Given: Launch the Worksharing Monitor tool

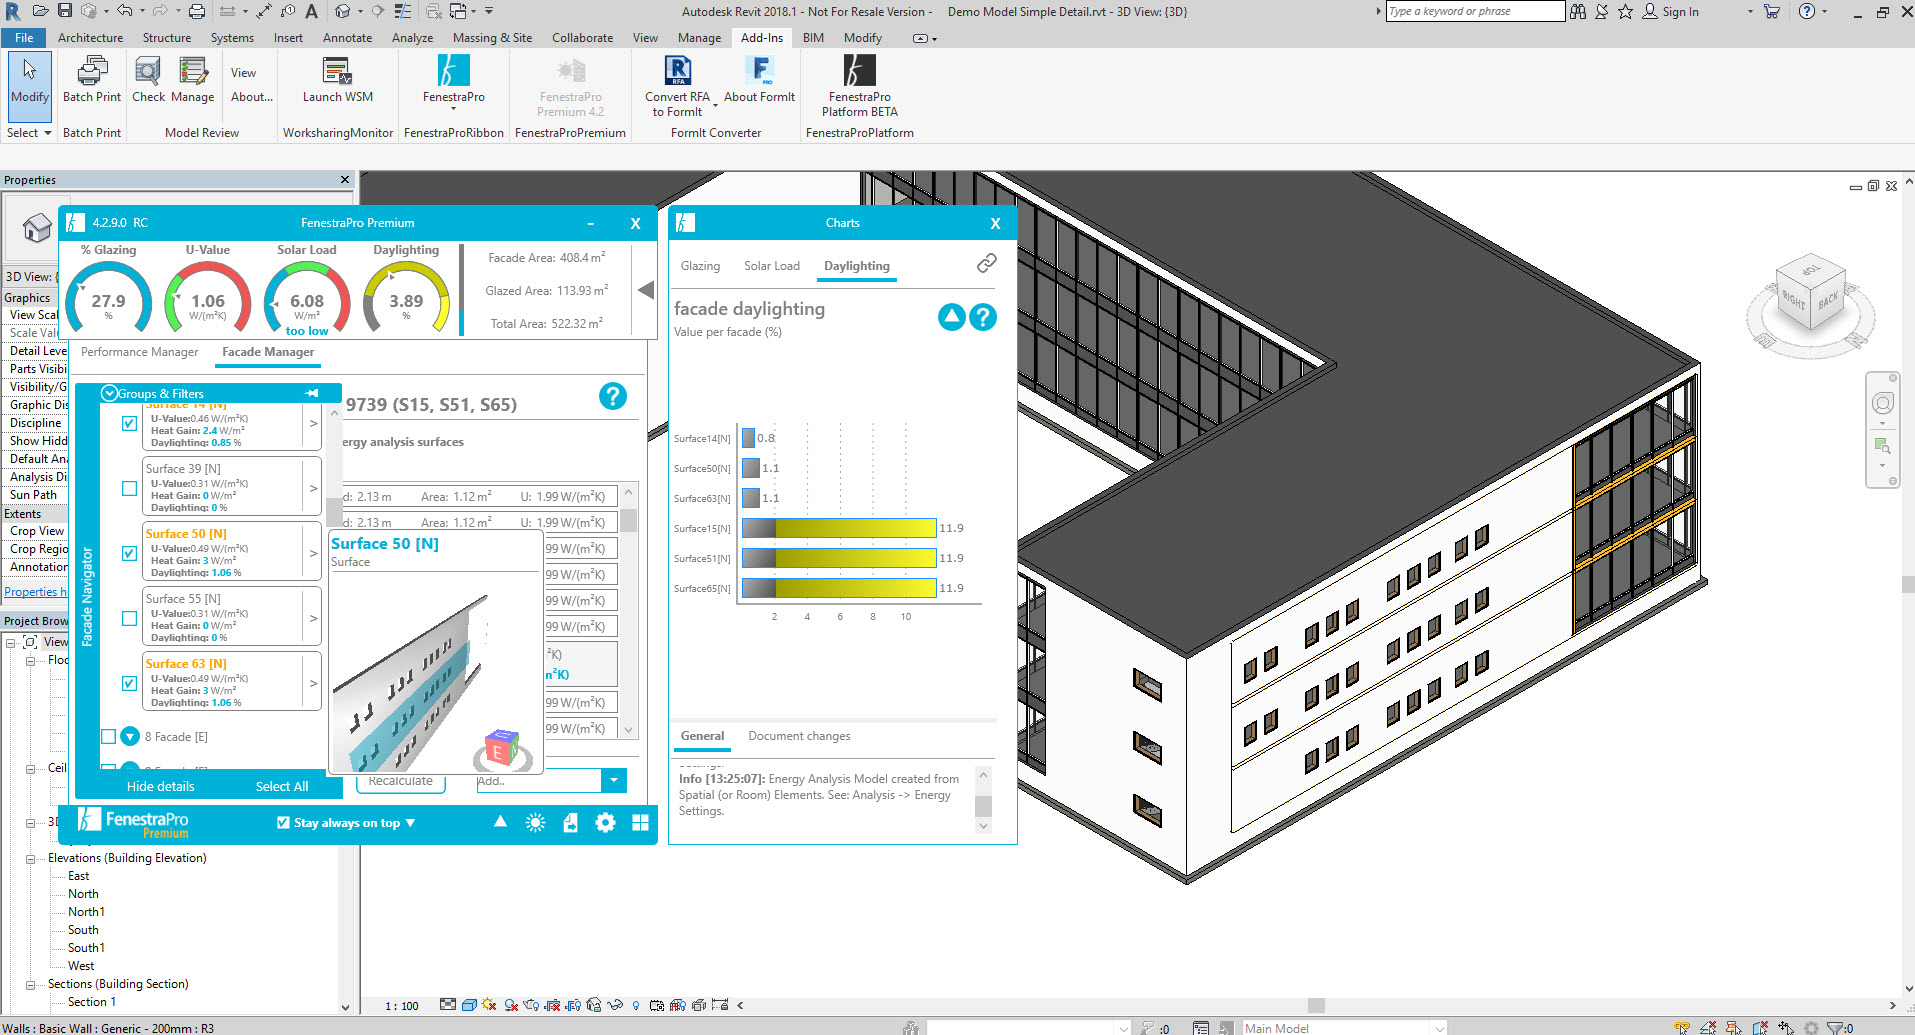Looking at the screenshot, I should 337,72.
